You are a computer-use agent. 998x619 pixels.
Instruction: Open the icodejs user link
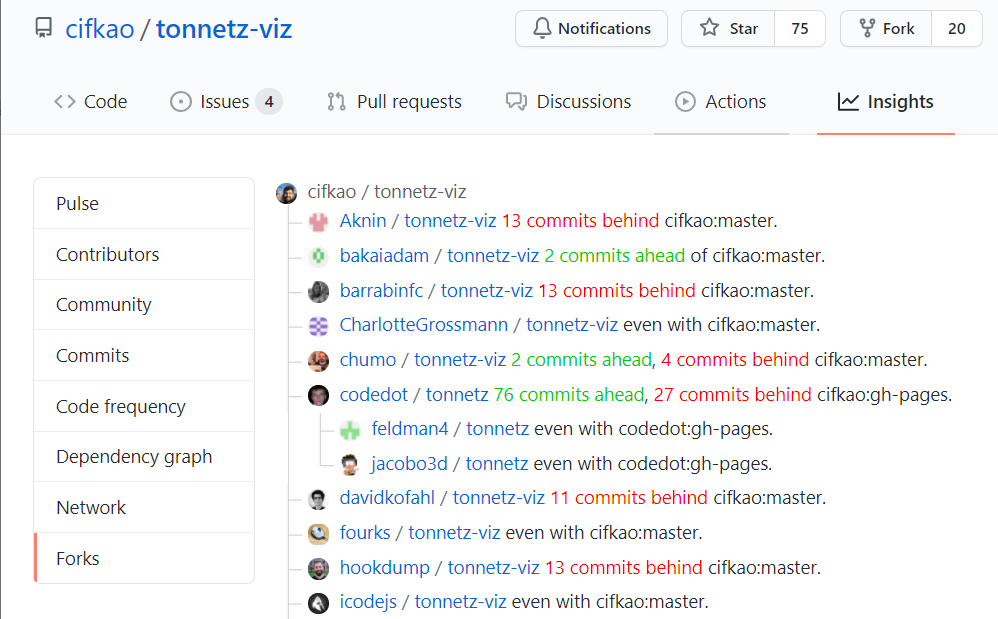[368, 602]
